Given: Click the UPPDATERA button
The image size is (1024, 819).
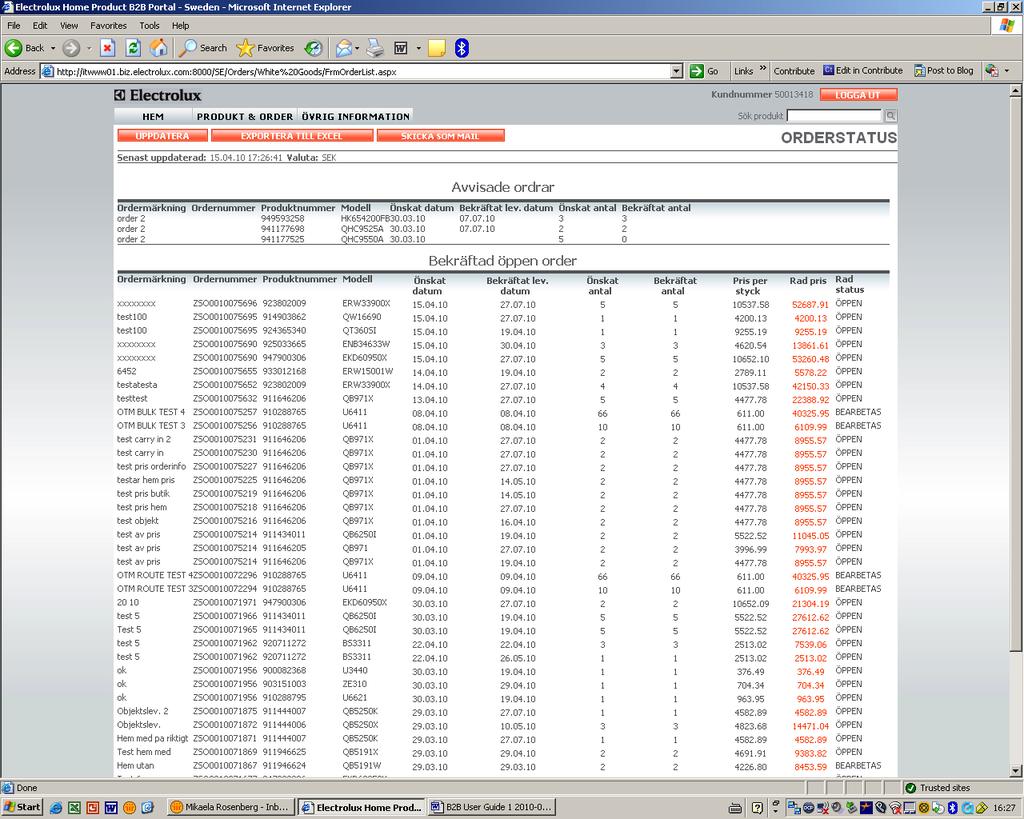Looking at the screenshot, I should tap(163, 135).
